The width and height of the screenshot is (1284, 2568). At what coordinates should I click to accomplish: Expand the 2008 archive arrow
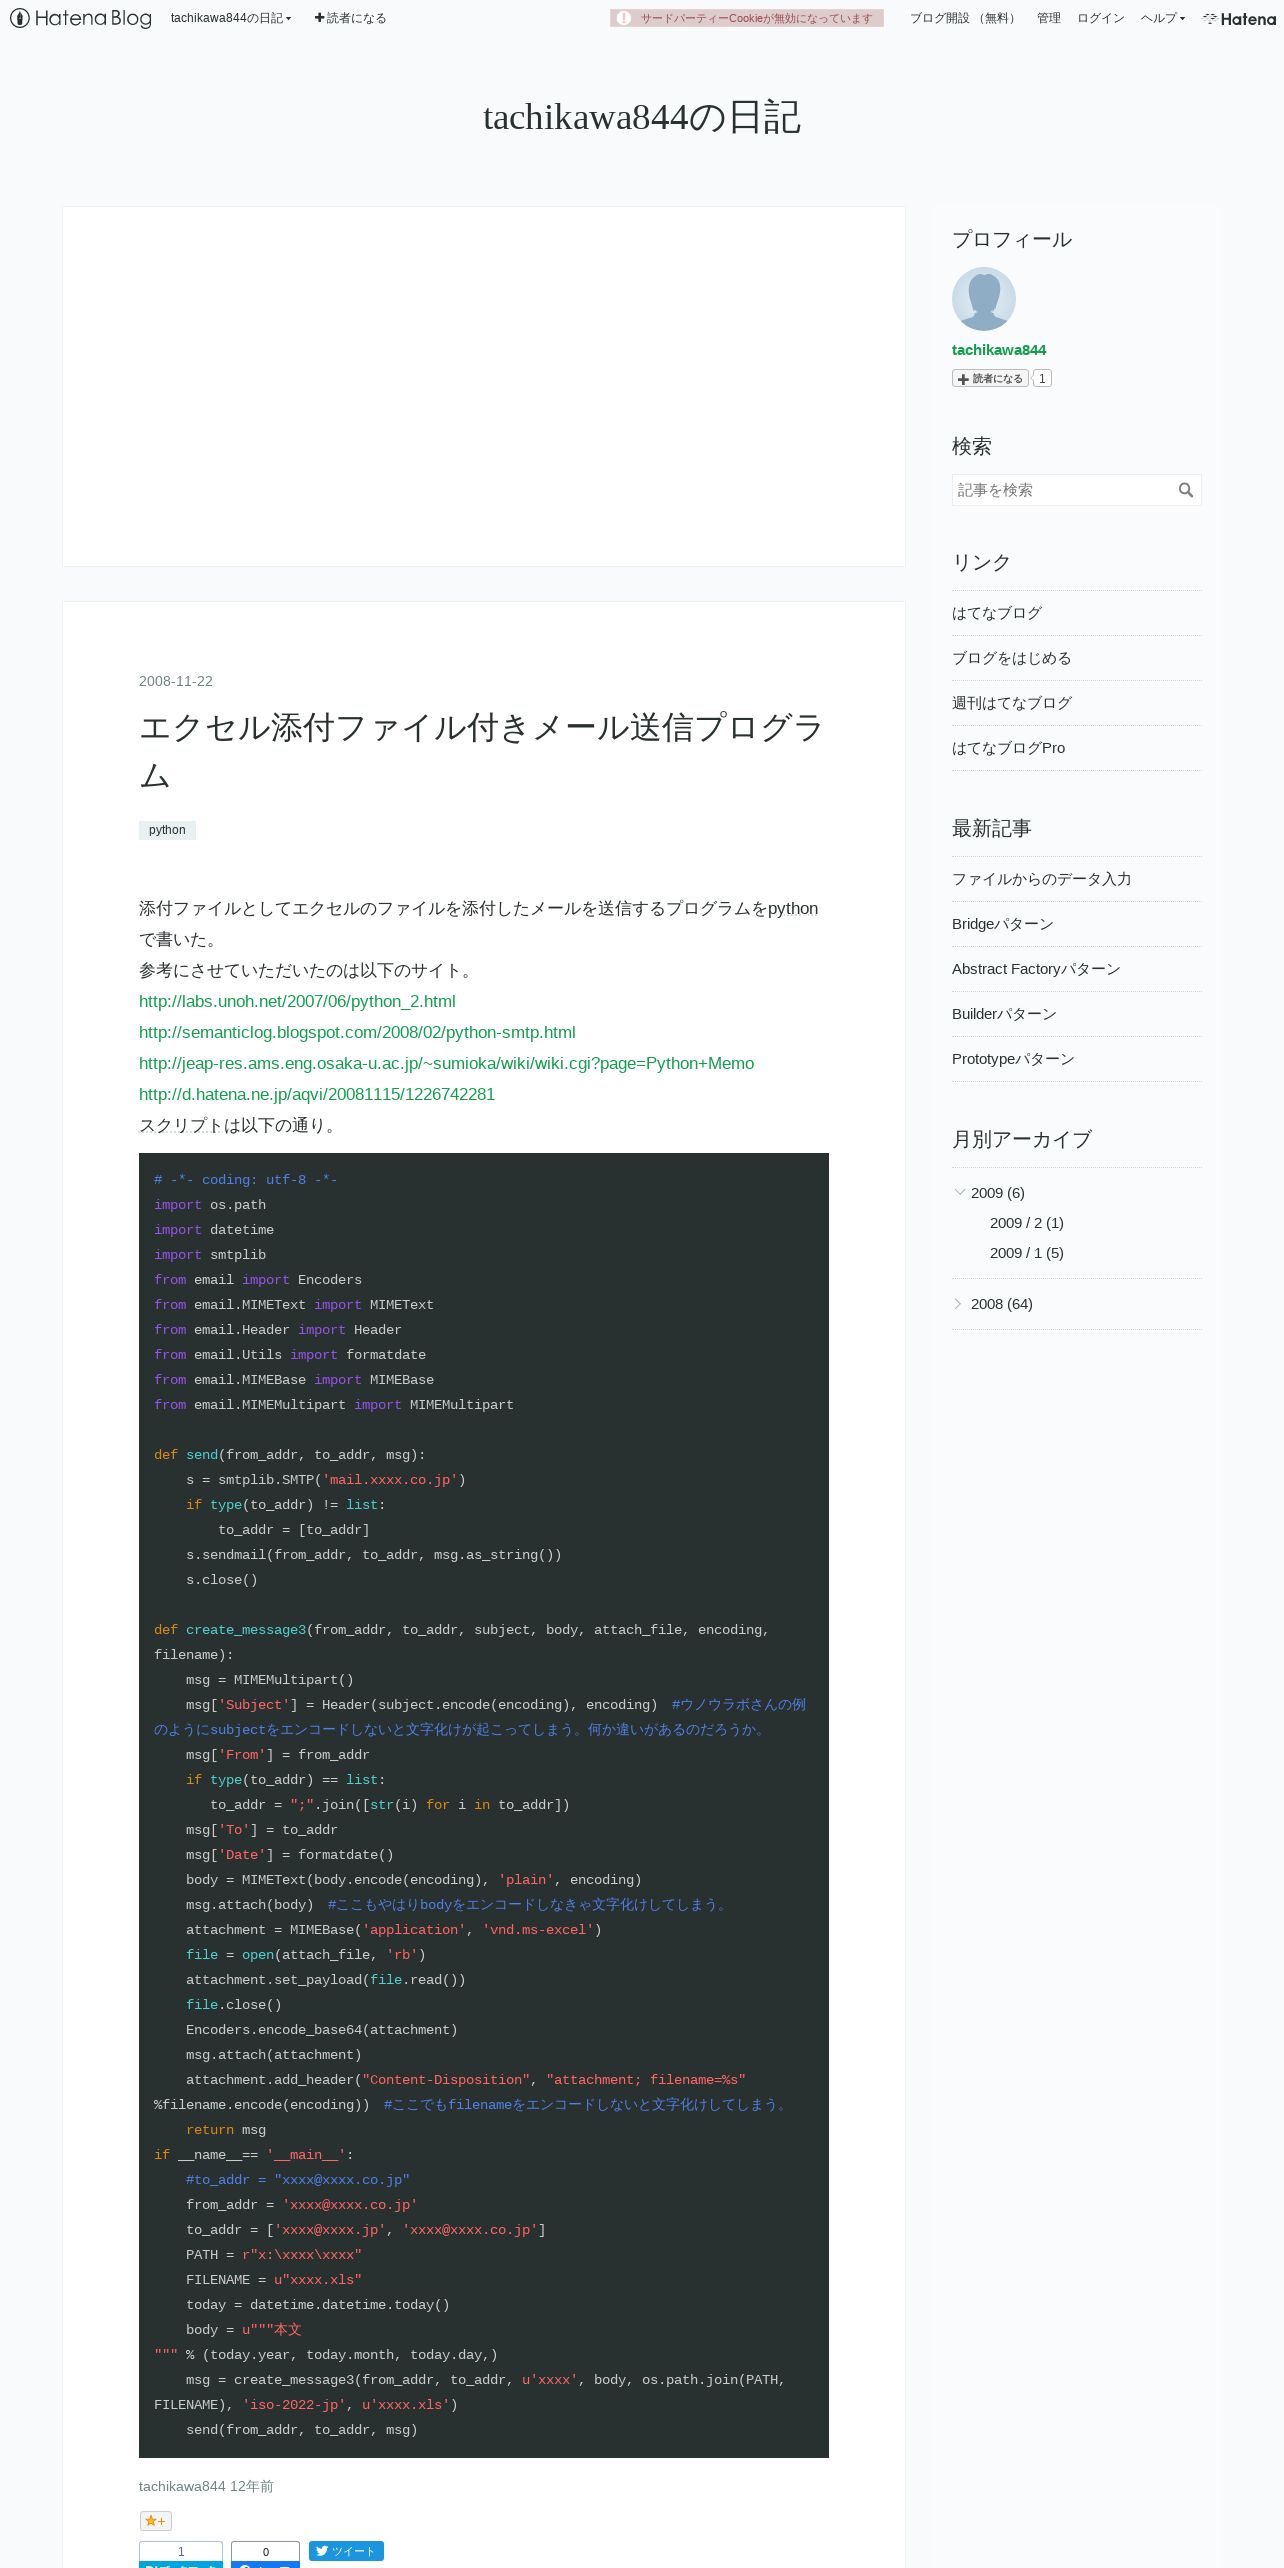(958, 1304)
